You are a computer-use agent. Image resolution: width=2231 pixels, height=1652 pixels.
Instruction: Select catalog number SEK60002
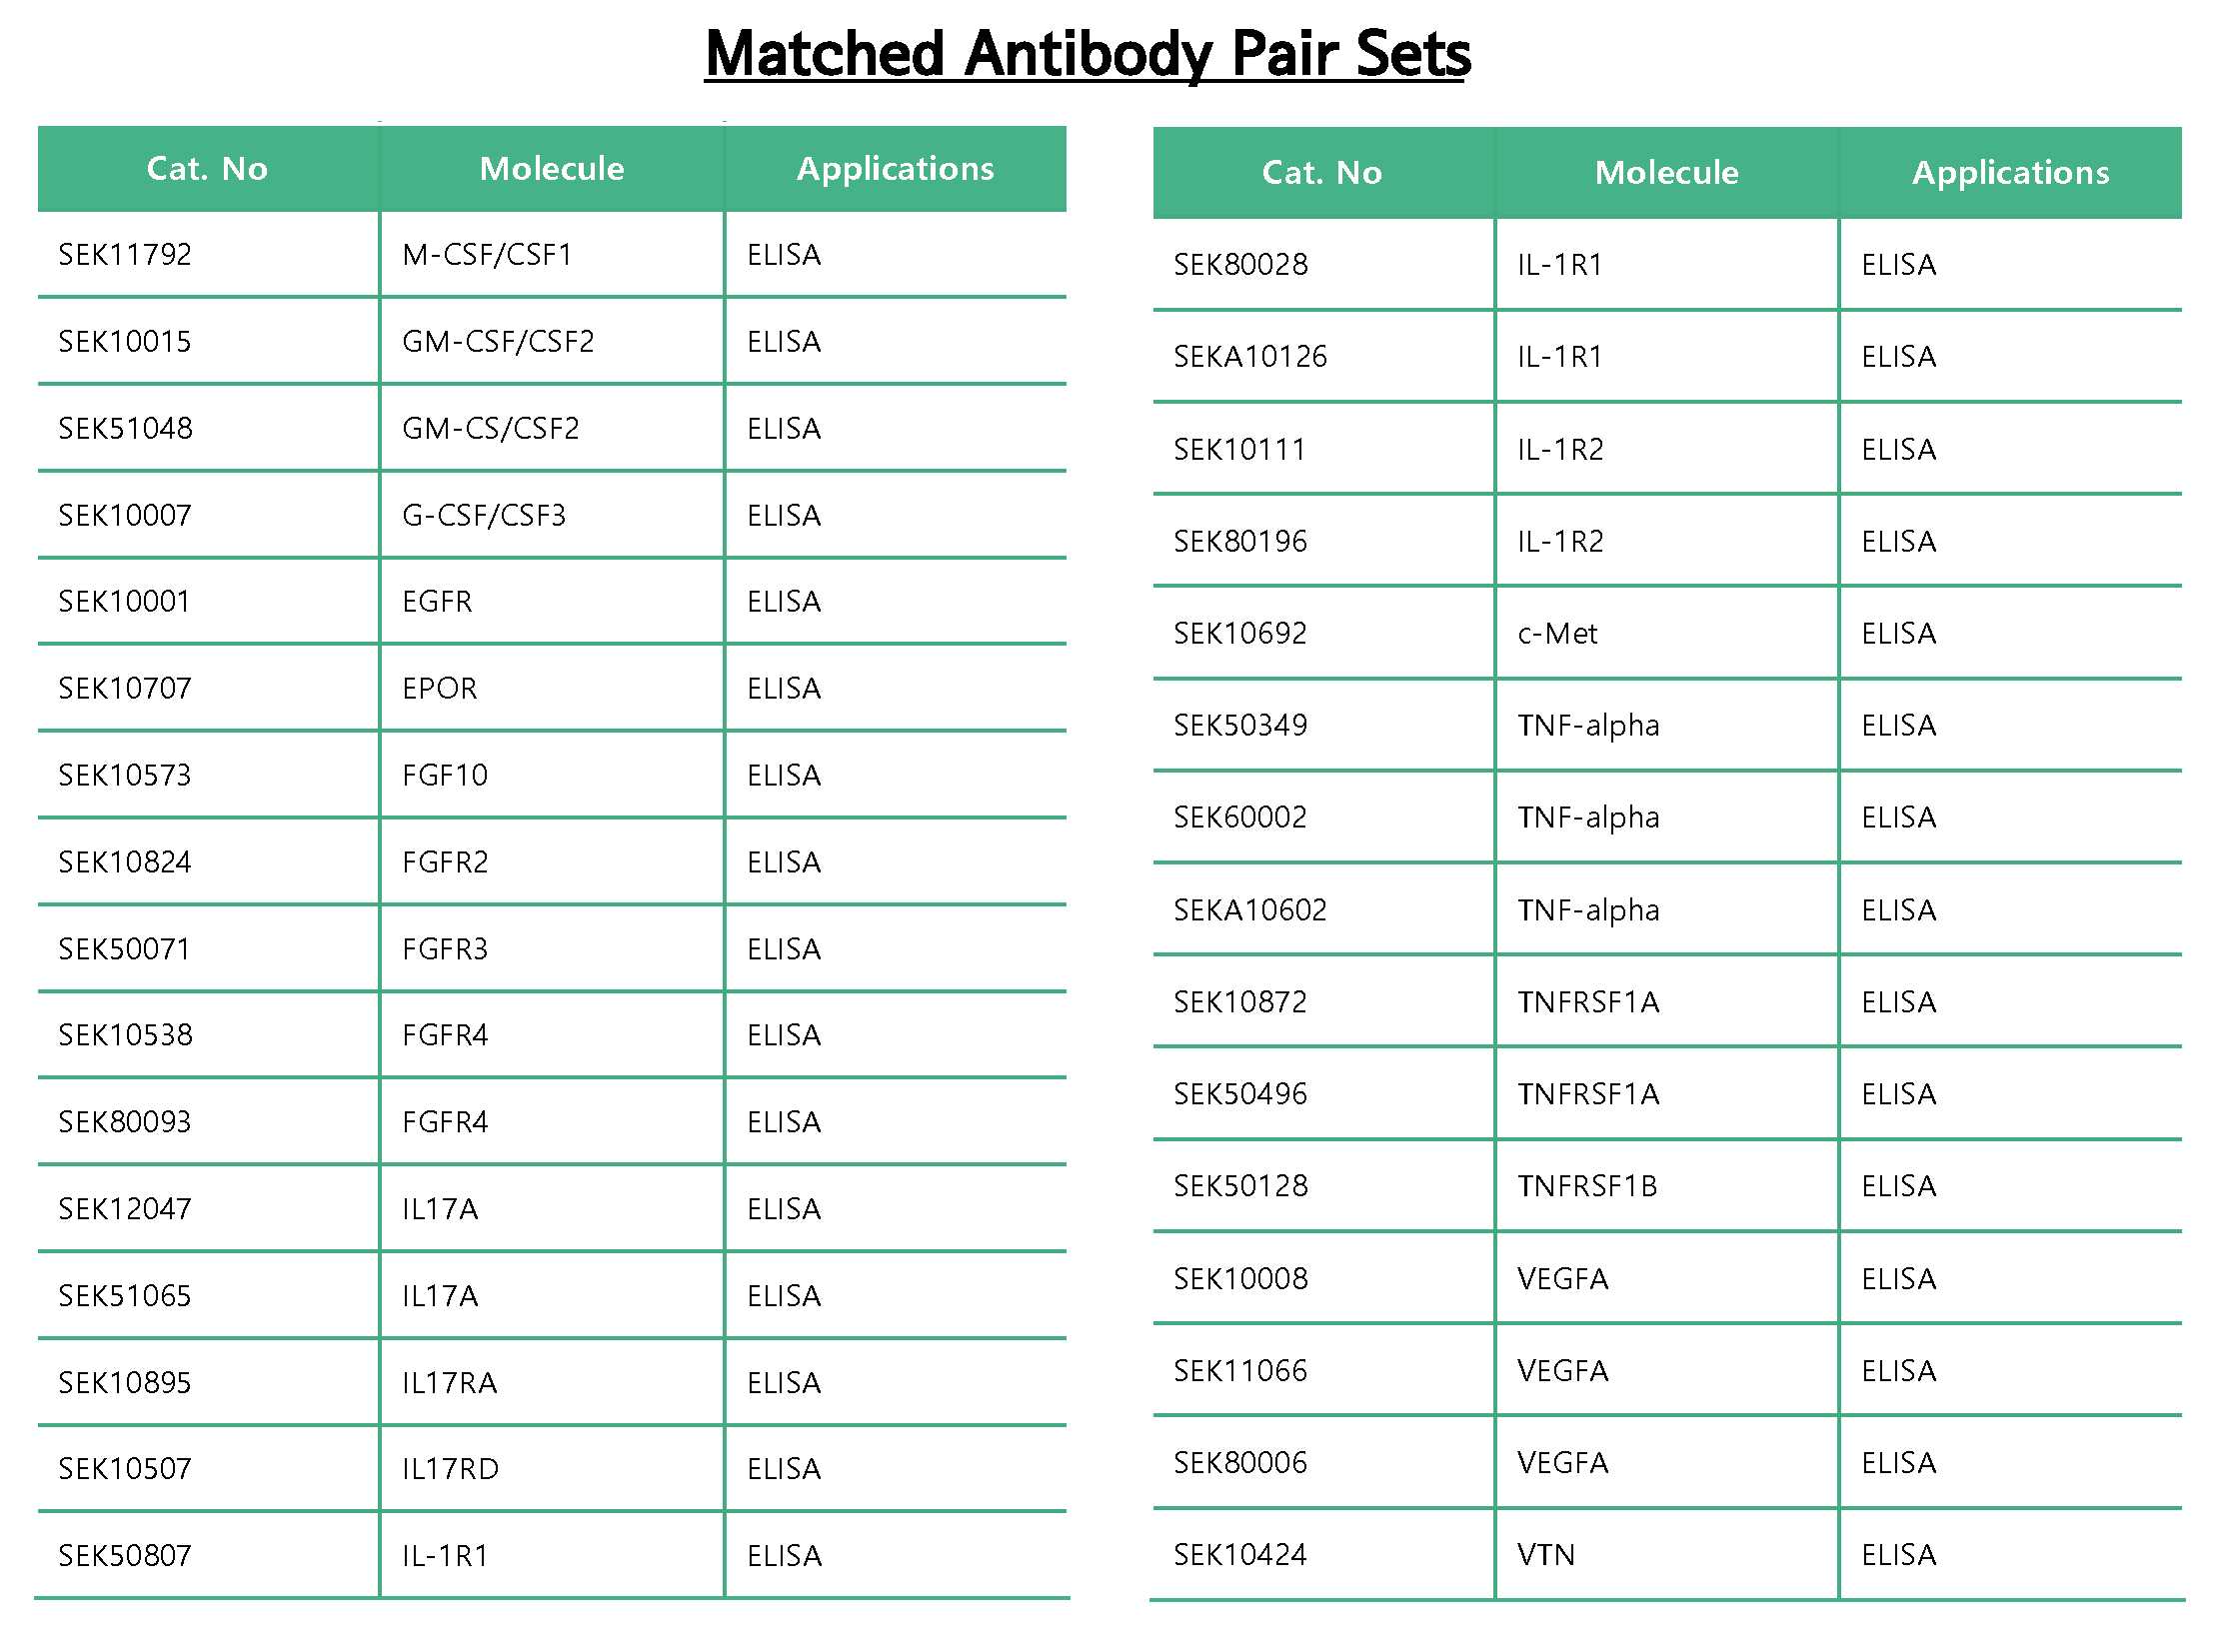tap(1240, 818)
